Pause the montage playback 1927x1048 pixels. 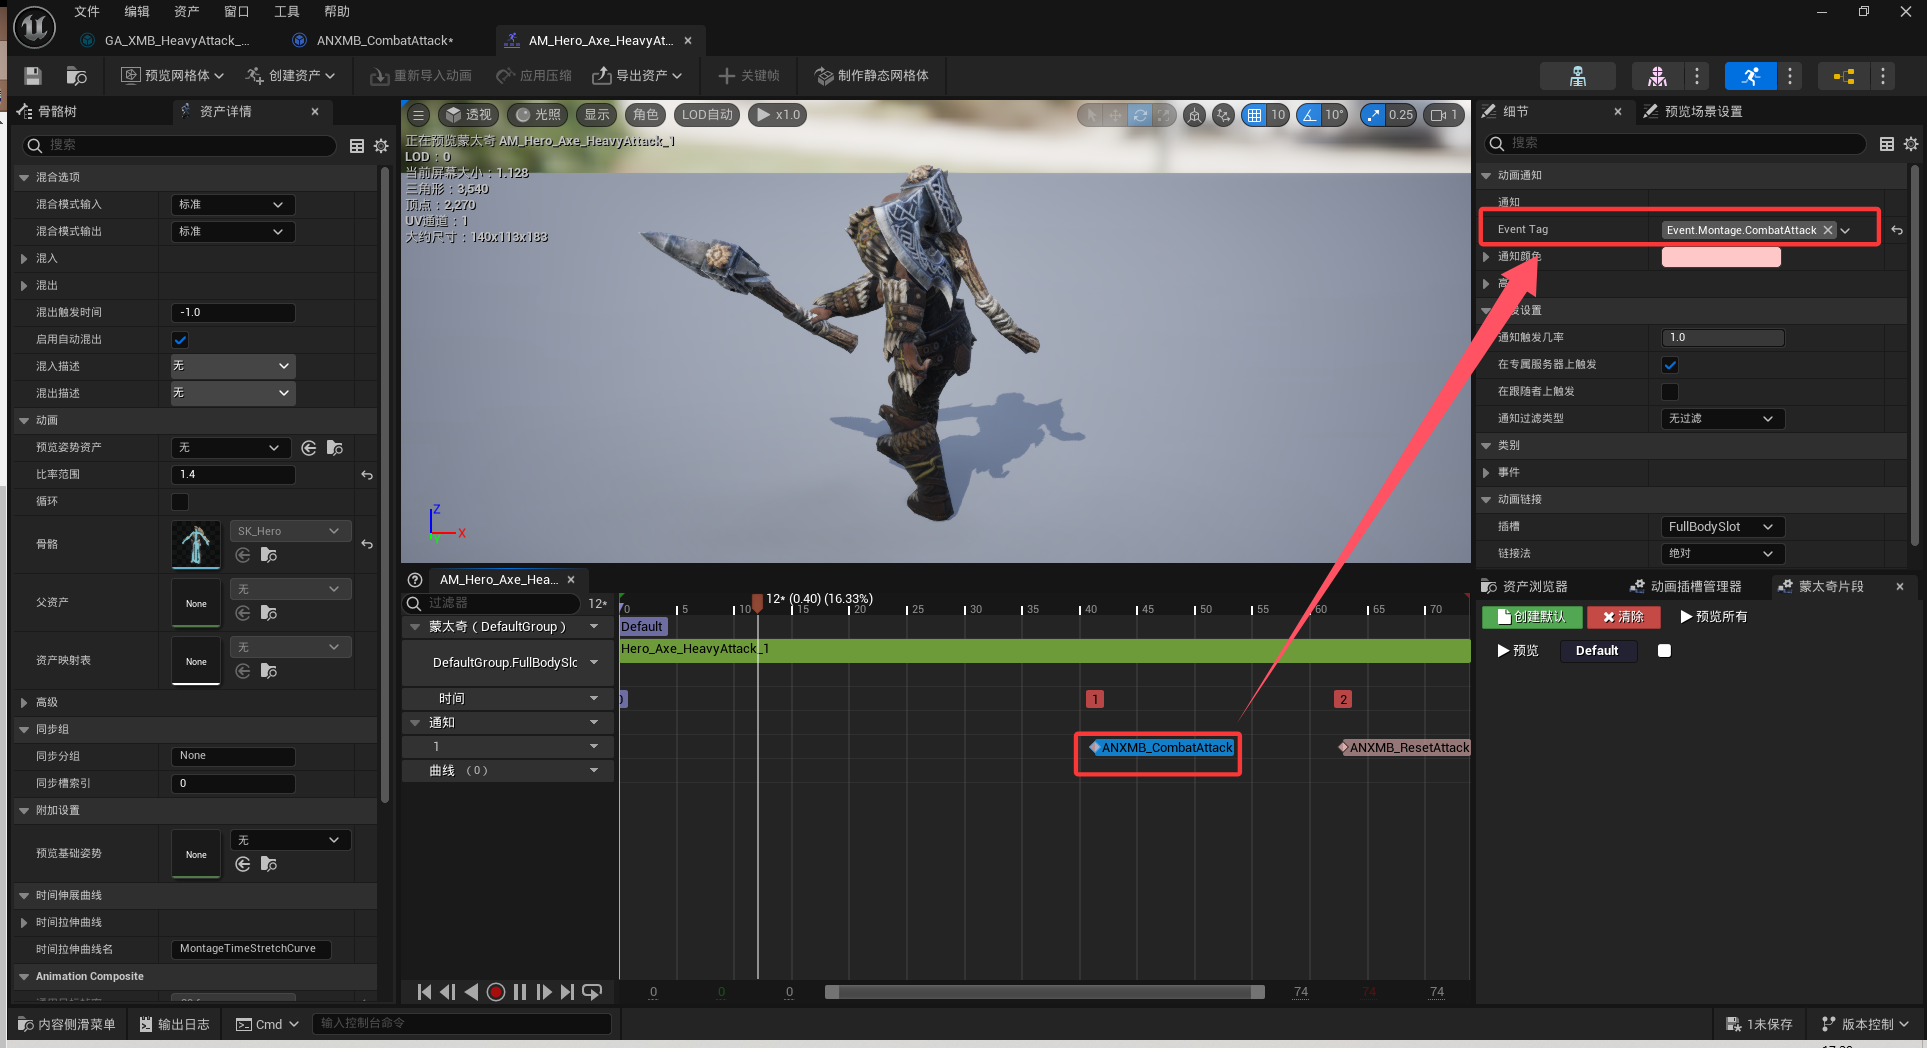click(x=520, y=992)
